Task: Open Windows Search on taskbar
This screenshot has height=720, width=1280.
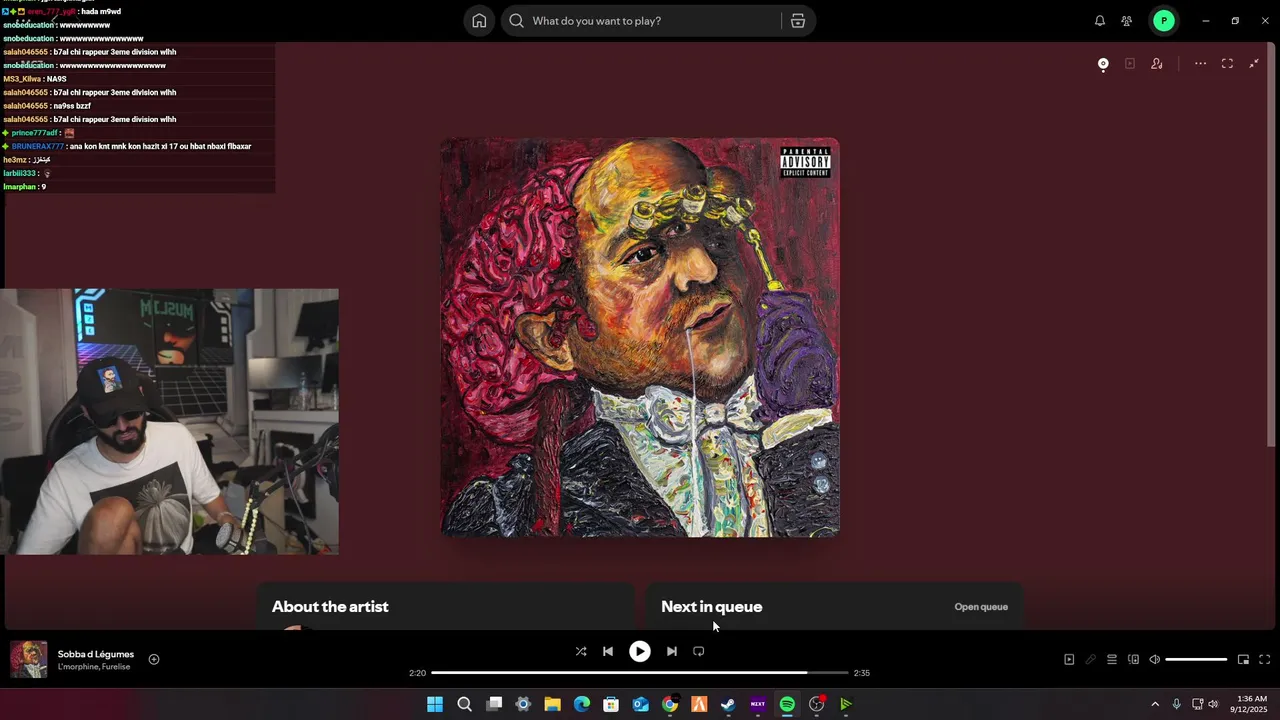Action: 464,705
